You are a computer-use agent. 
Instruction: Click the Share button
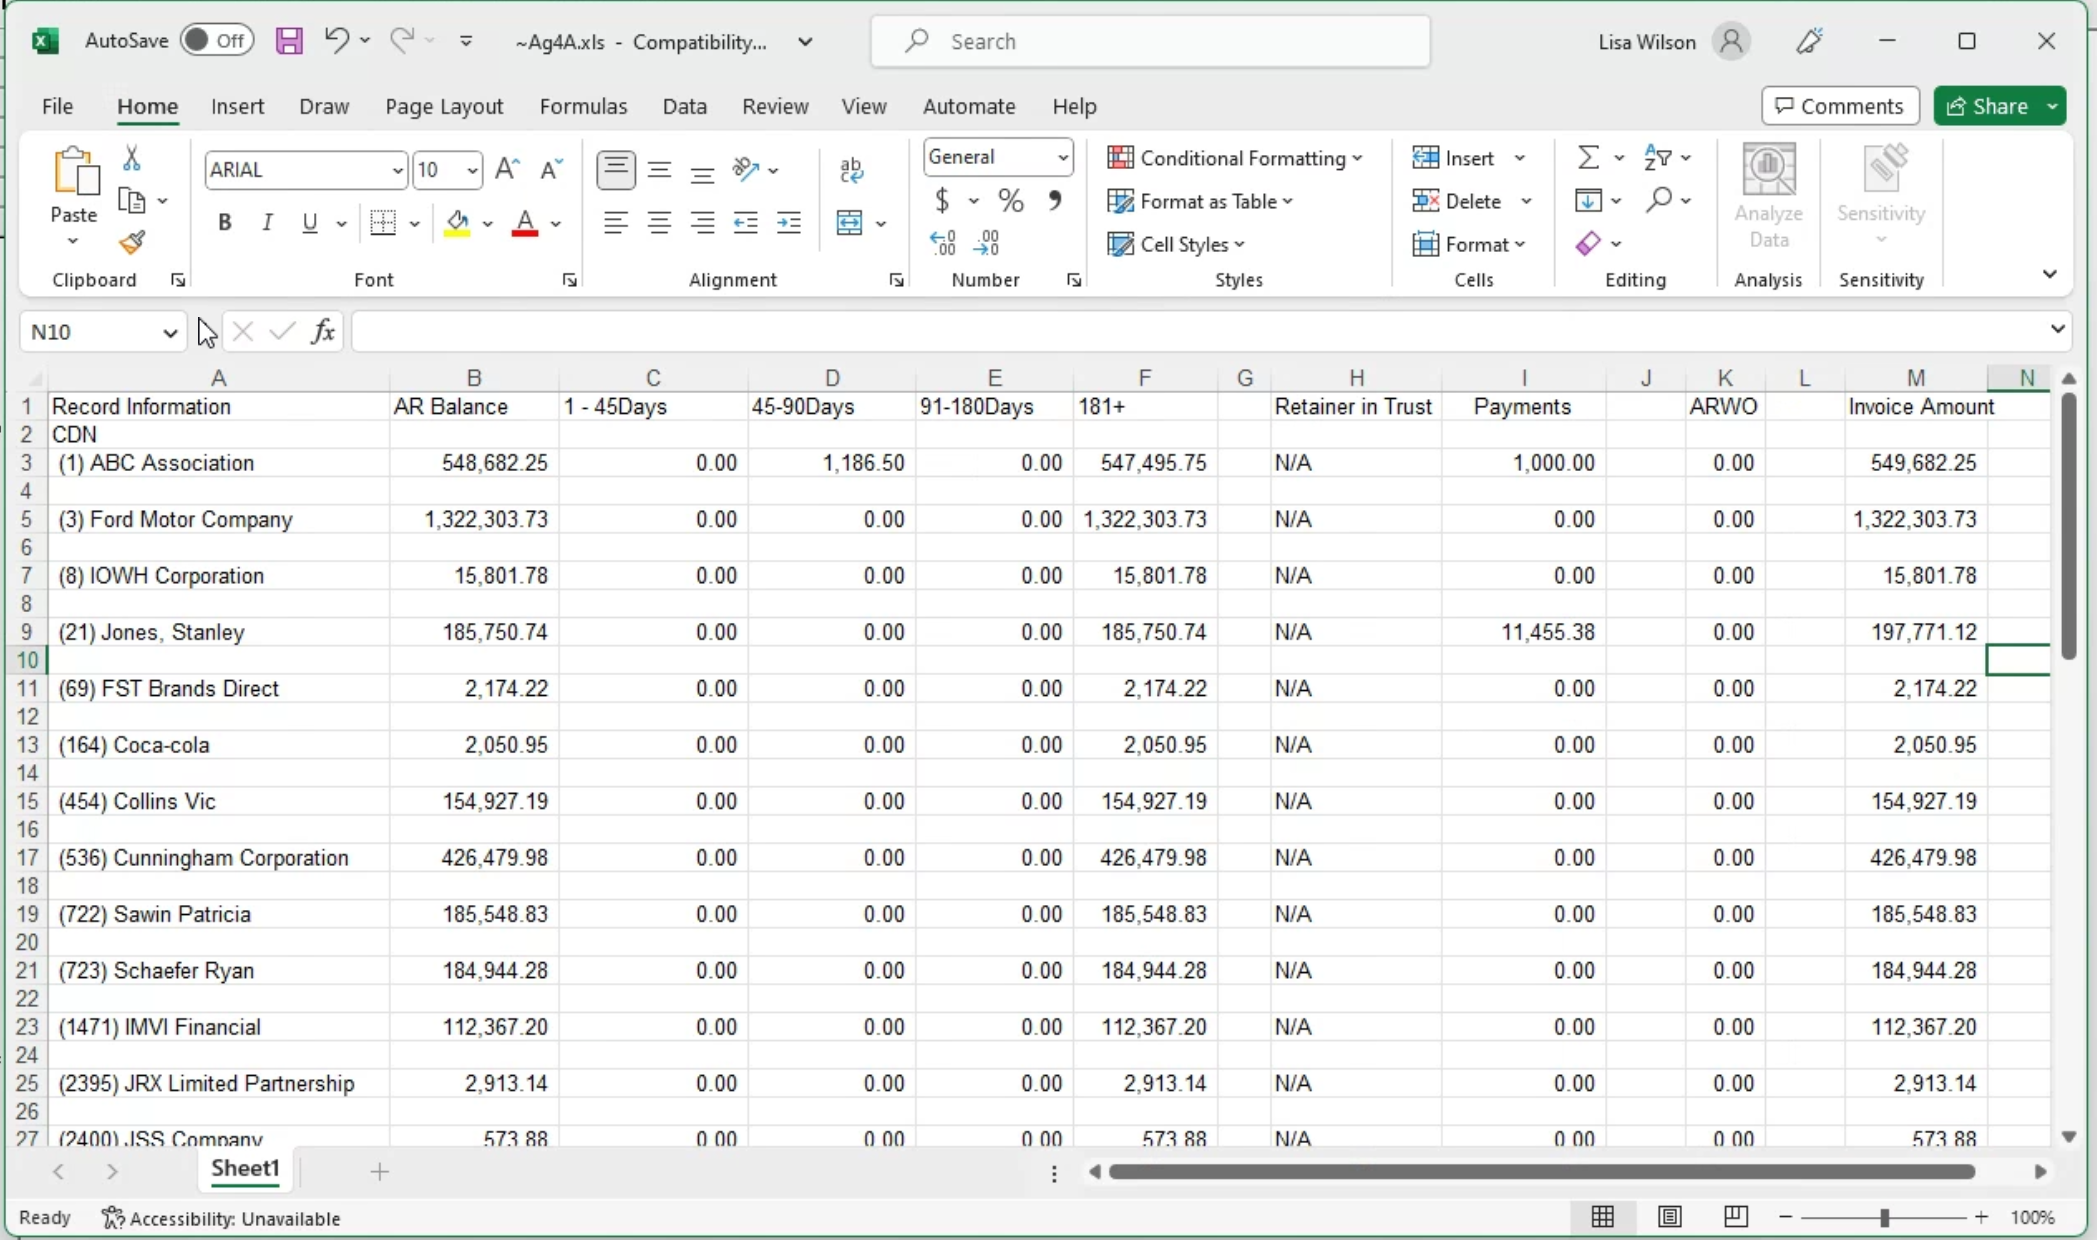coord(1988,106)
